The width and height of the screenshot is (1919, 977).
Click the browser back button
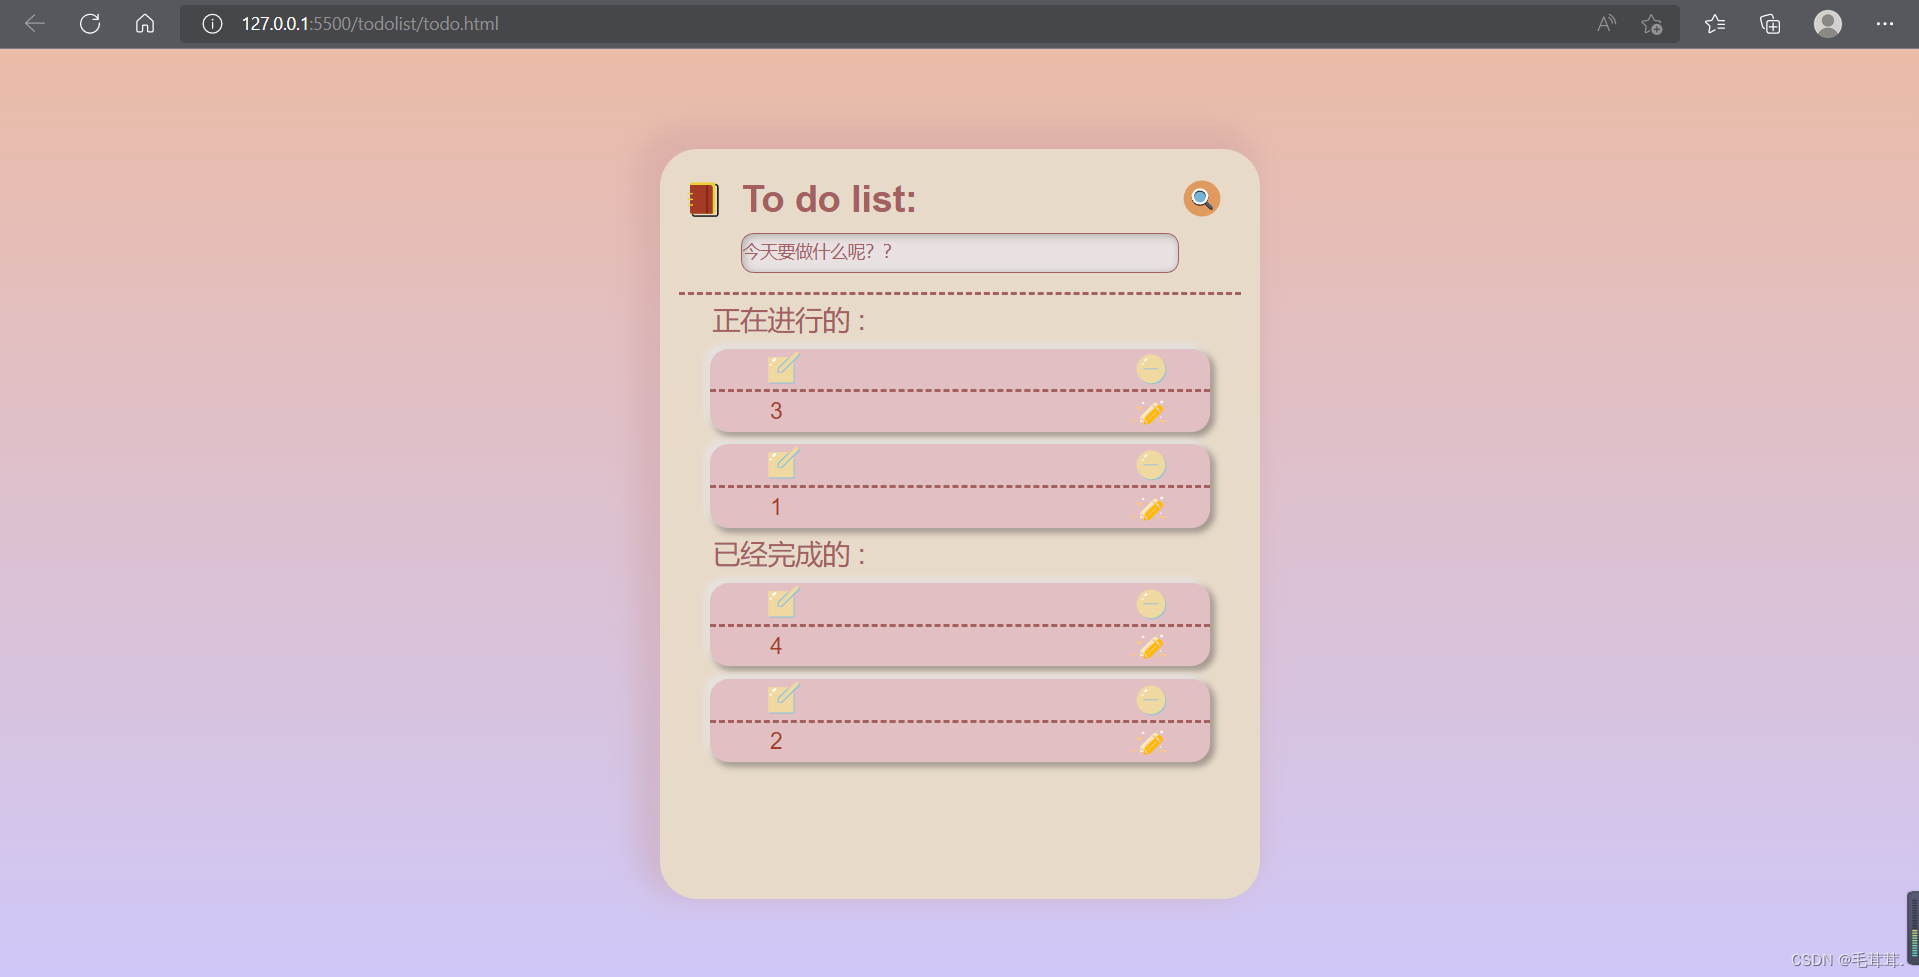pos(35,23)
